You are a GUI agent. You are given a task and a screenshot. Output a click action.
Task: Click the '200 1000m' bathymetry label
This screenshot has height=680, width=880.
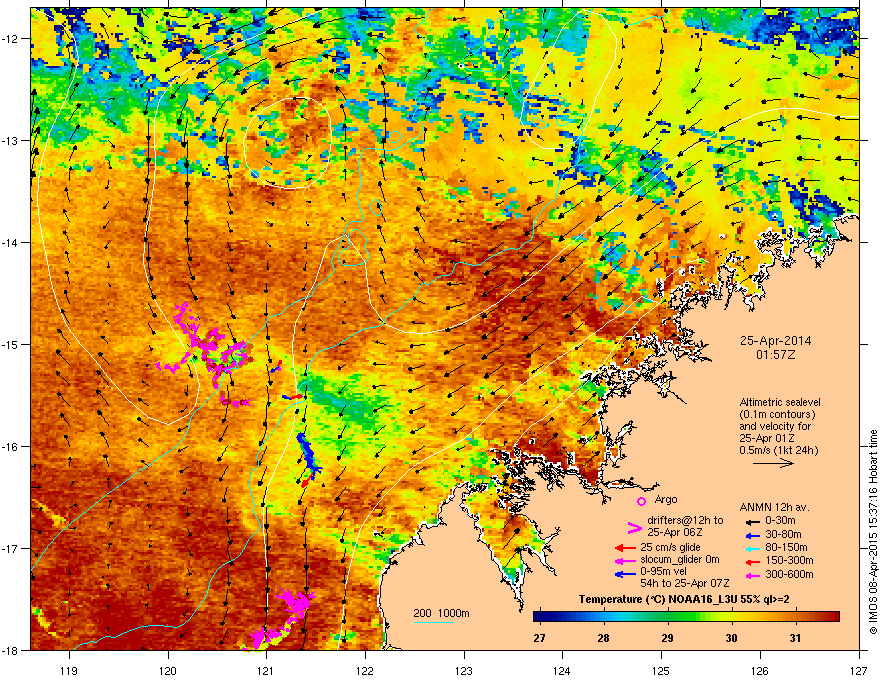[441, 613]
